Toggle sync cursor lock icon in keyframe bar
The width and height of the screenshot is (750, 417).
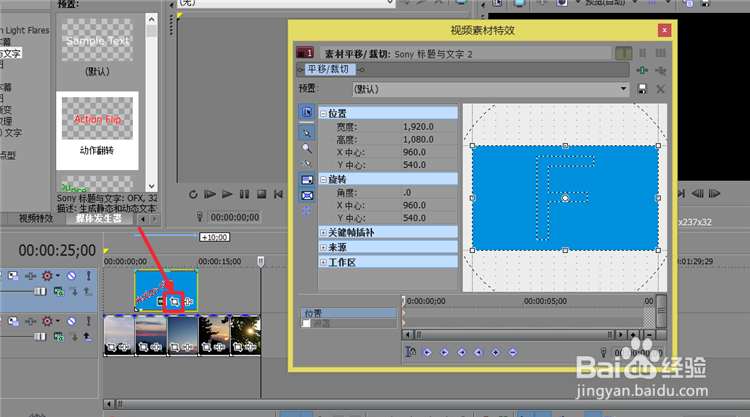410,352
